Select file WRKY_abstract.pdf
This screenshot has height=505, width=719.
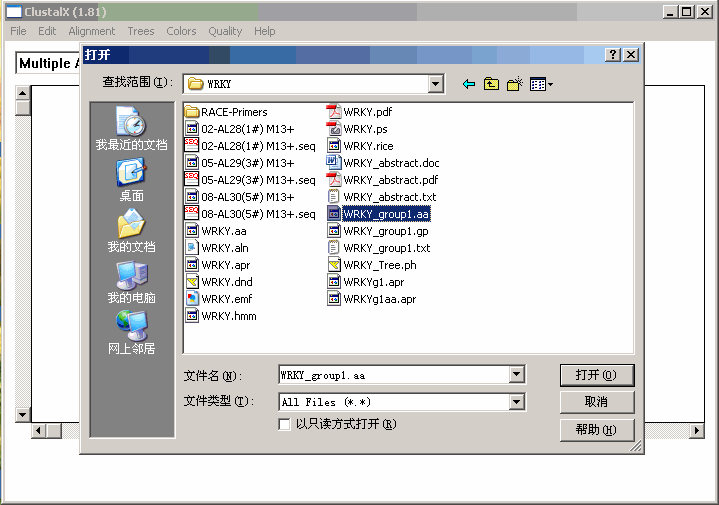click(x=382, y=180)
